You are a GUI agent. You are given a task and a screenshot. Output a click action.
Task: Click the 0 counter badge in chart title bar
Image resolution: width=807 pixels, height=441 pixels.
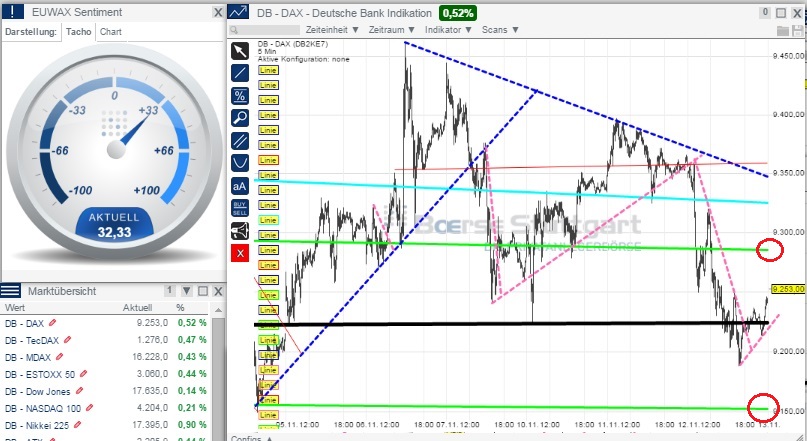coord(765,12)
